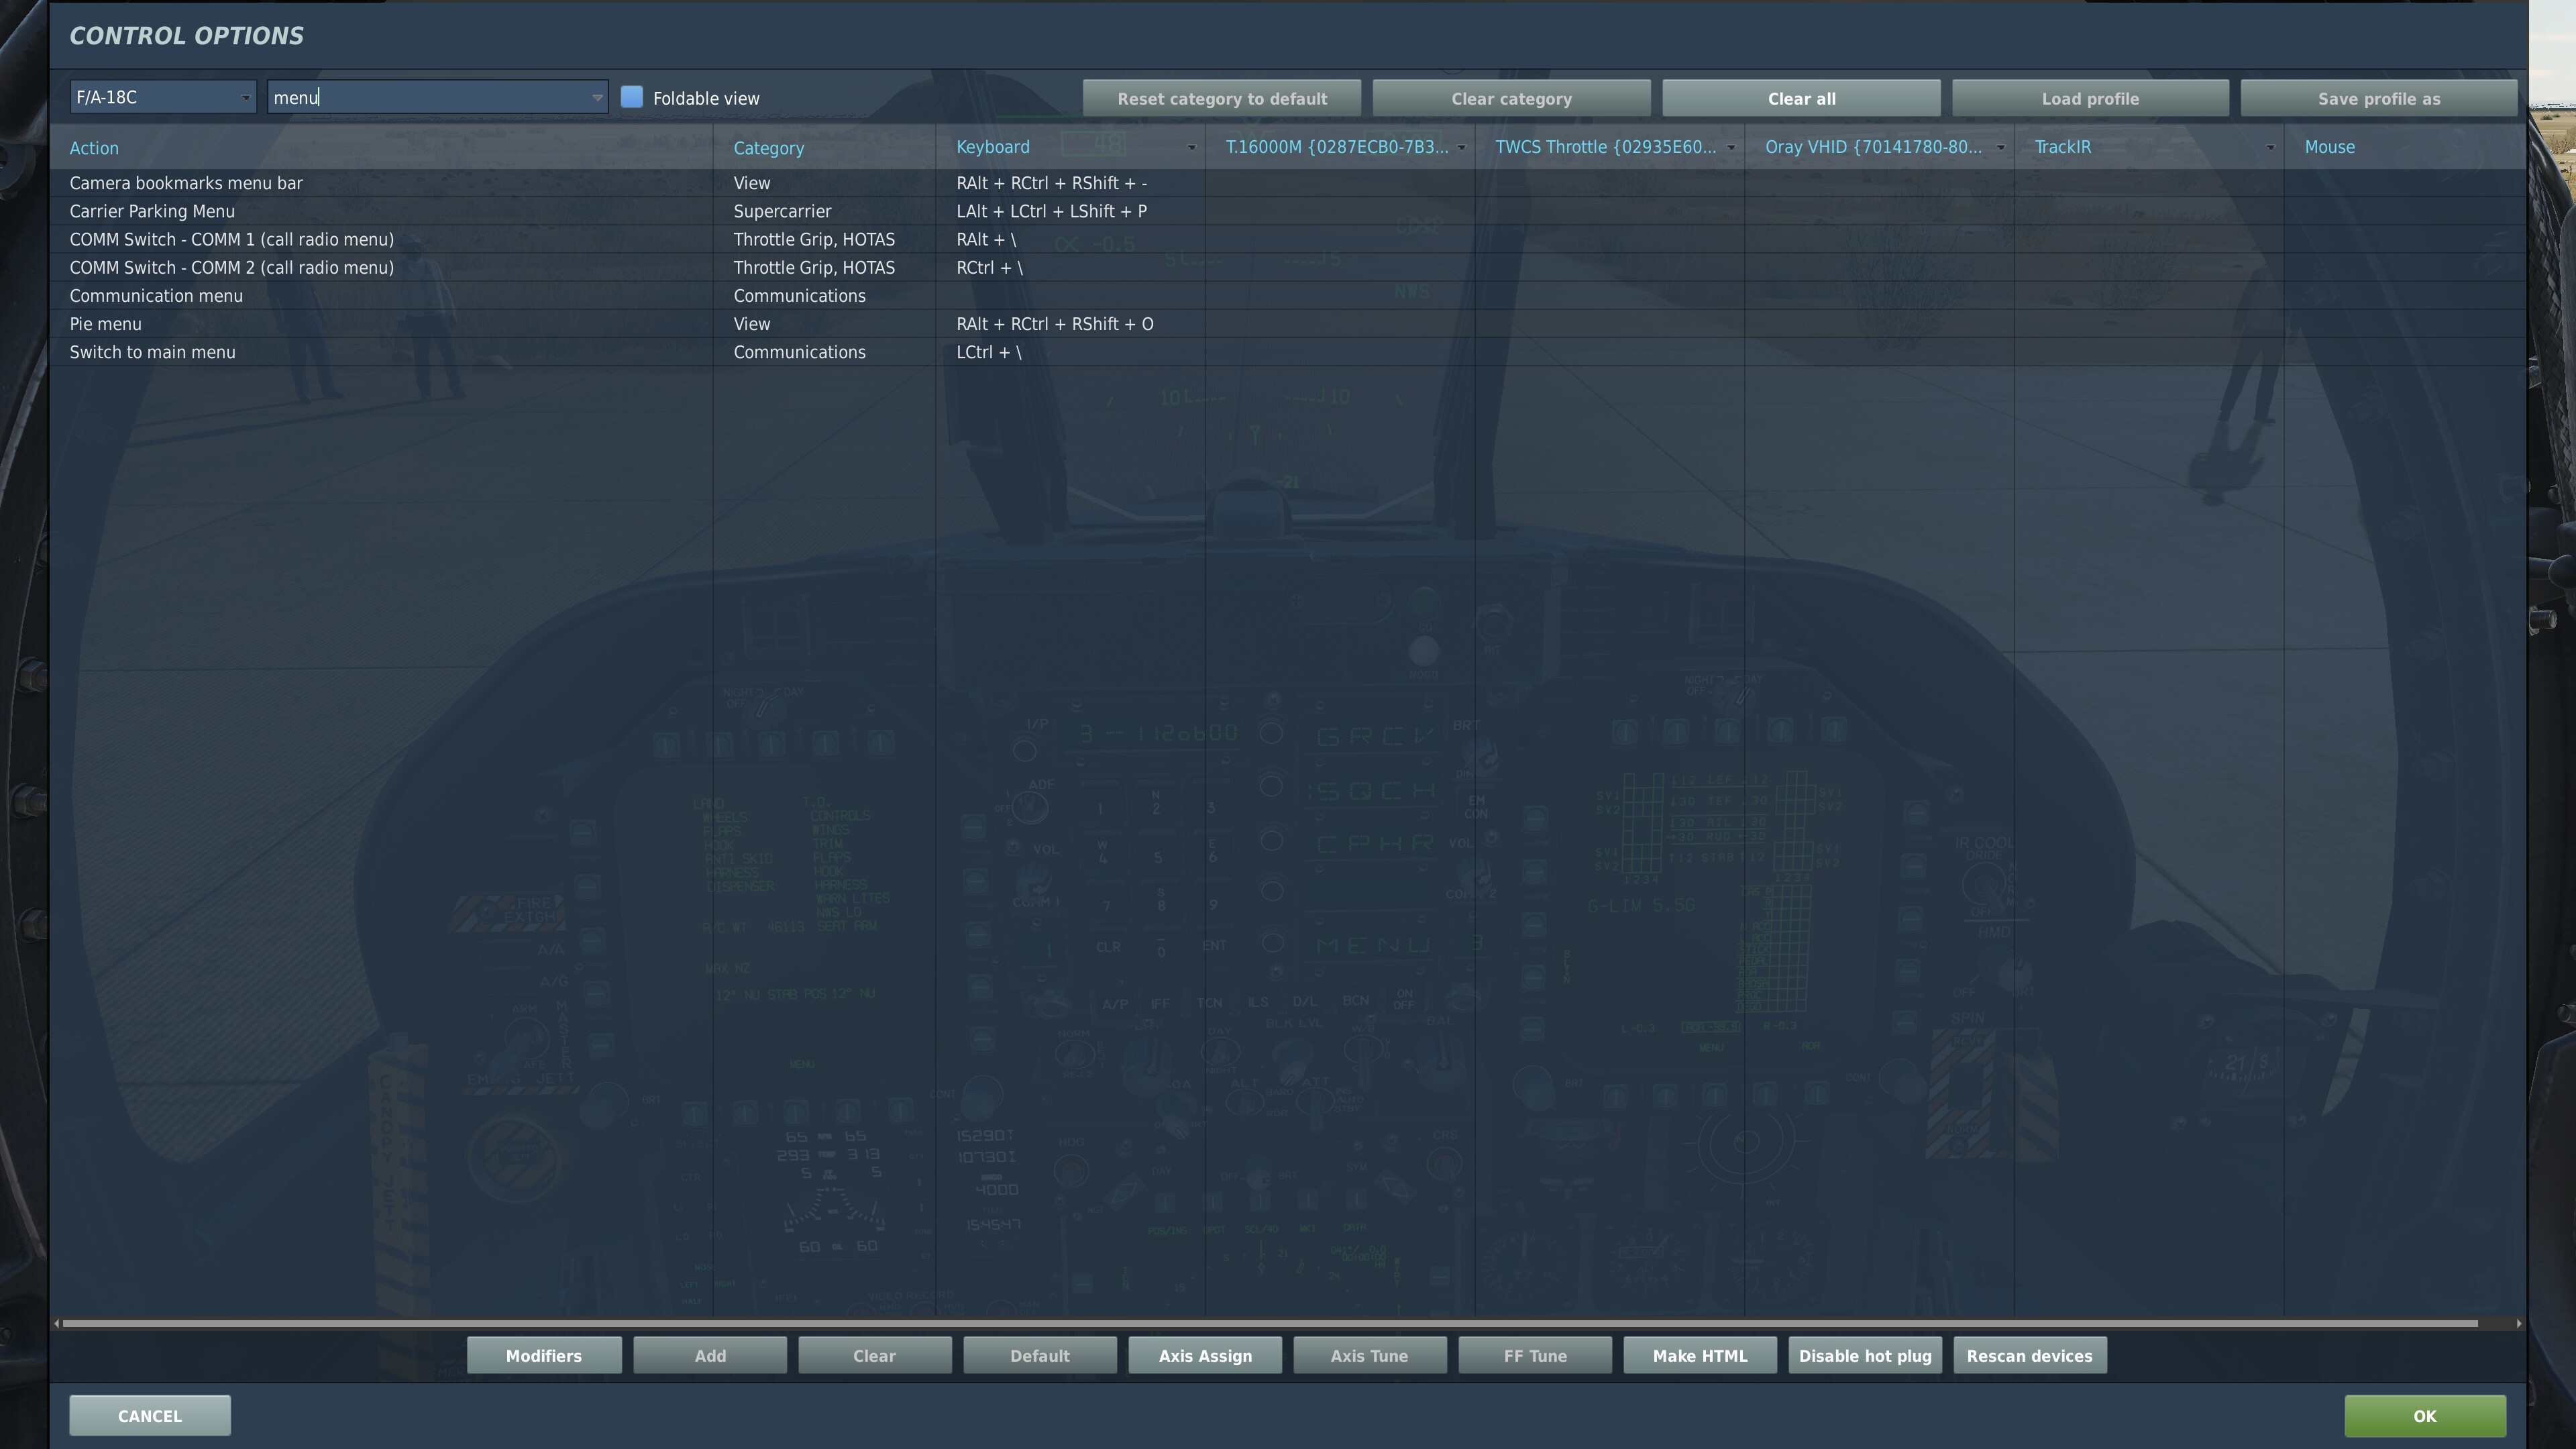Click the Load profile button
Image resolution: width=2576 pixels, height=1449 pixels.
click(2090, 98)
